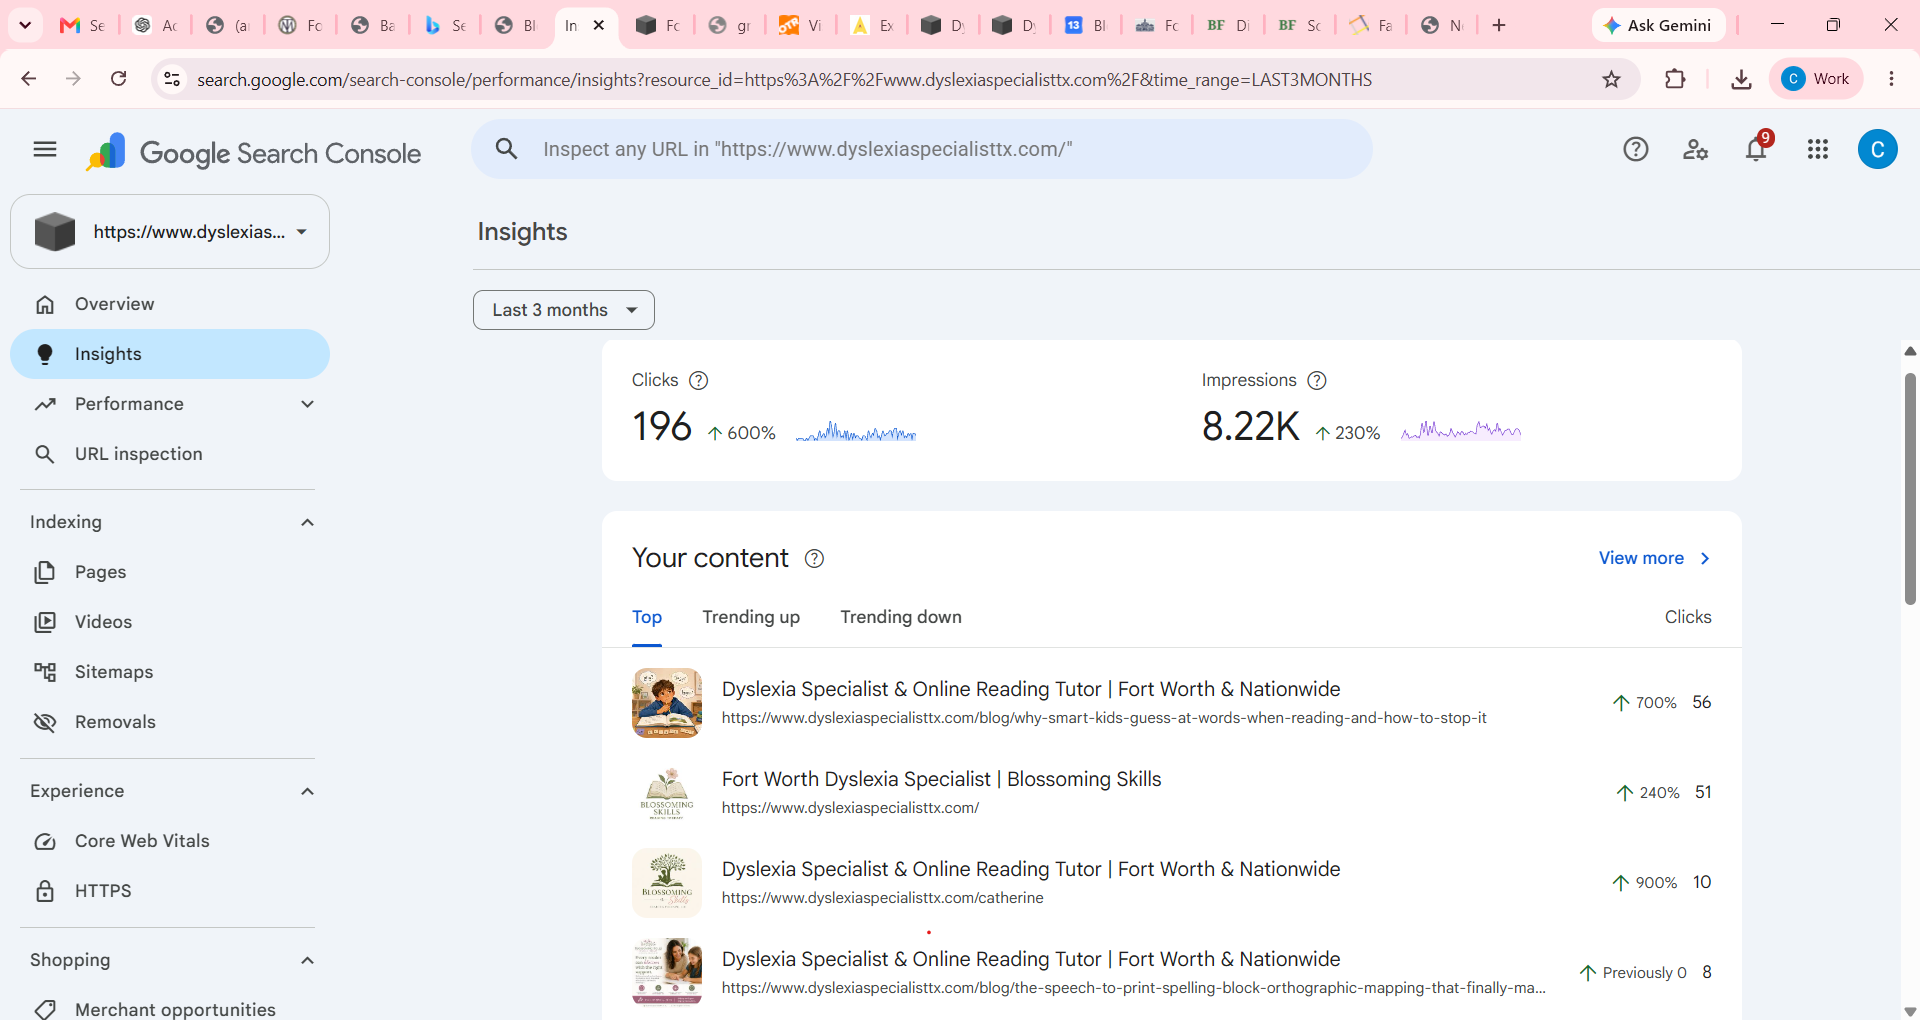Open the main hamburger menu
The image size is (1920, 1020).
click(x=45, y=150)
